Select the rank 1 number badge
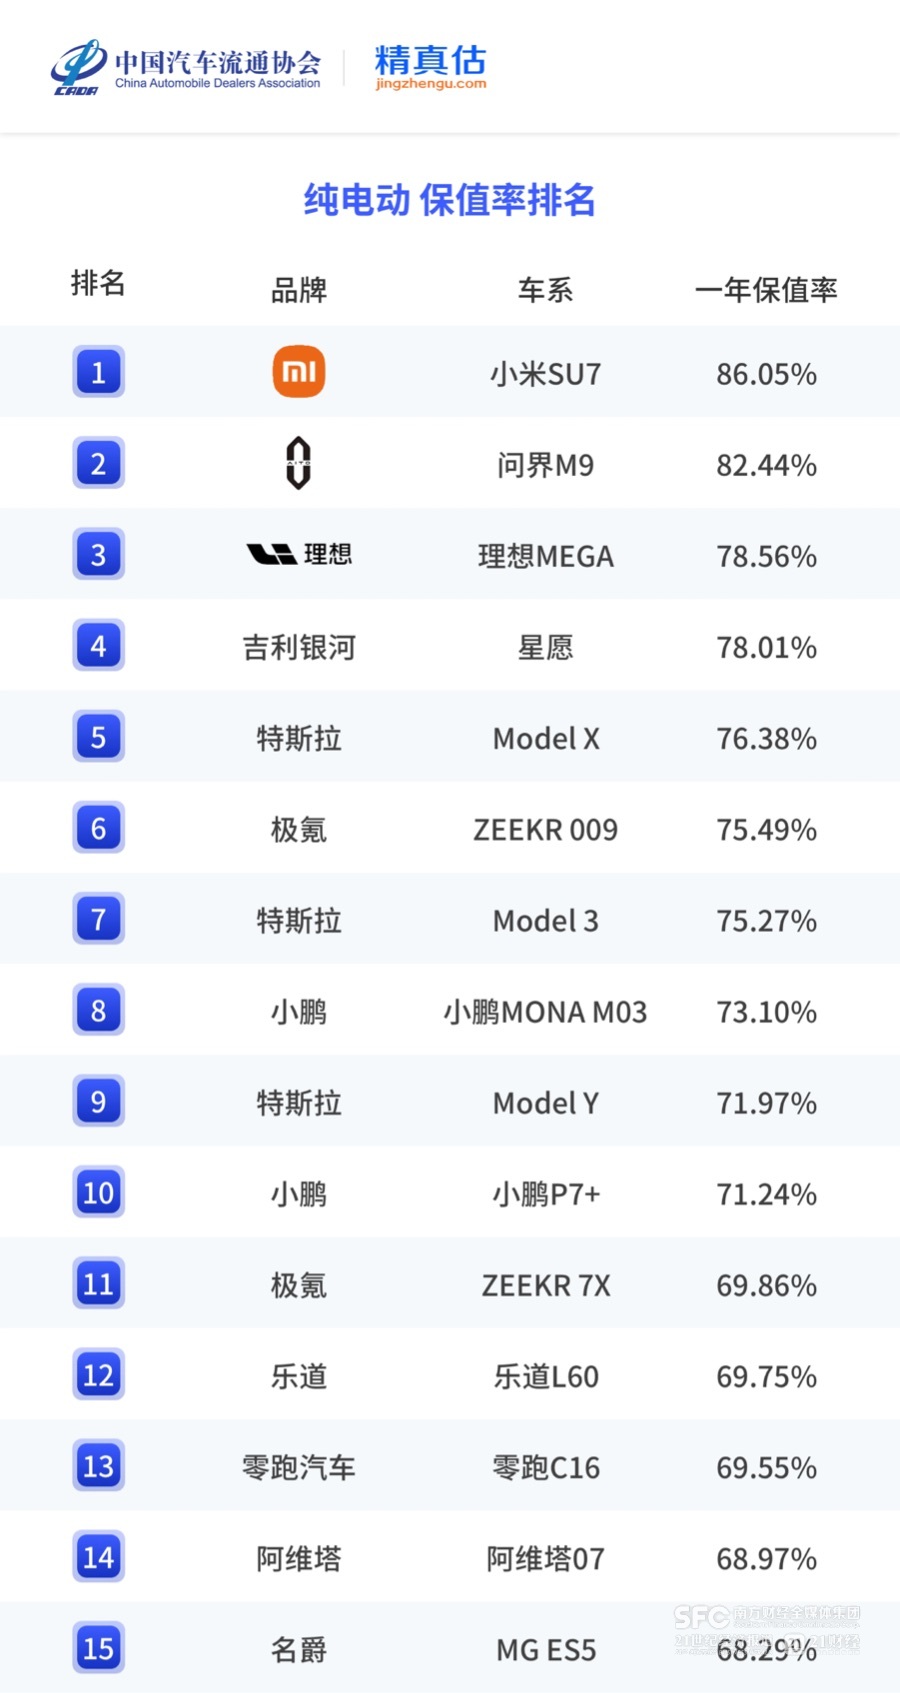The image size is (900, 1693). point(98,372)
